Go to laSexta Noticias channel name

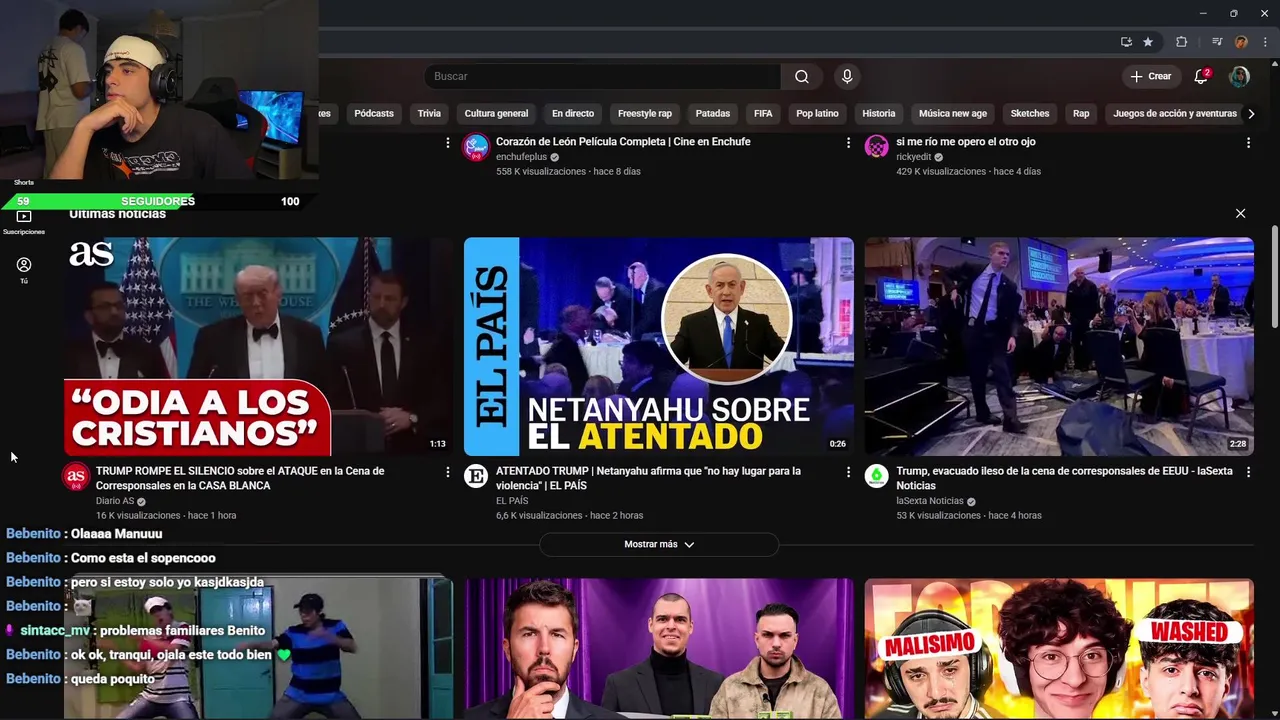[930, 501]
